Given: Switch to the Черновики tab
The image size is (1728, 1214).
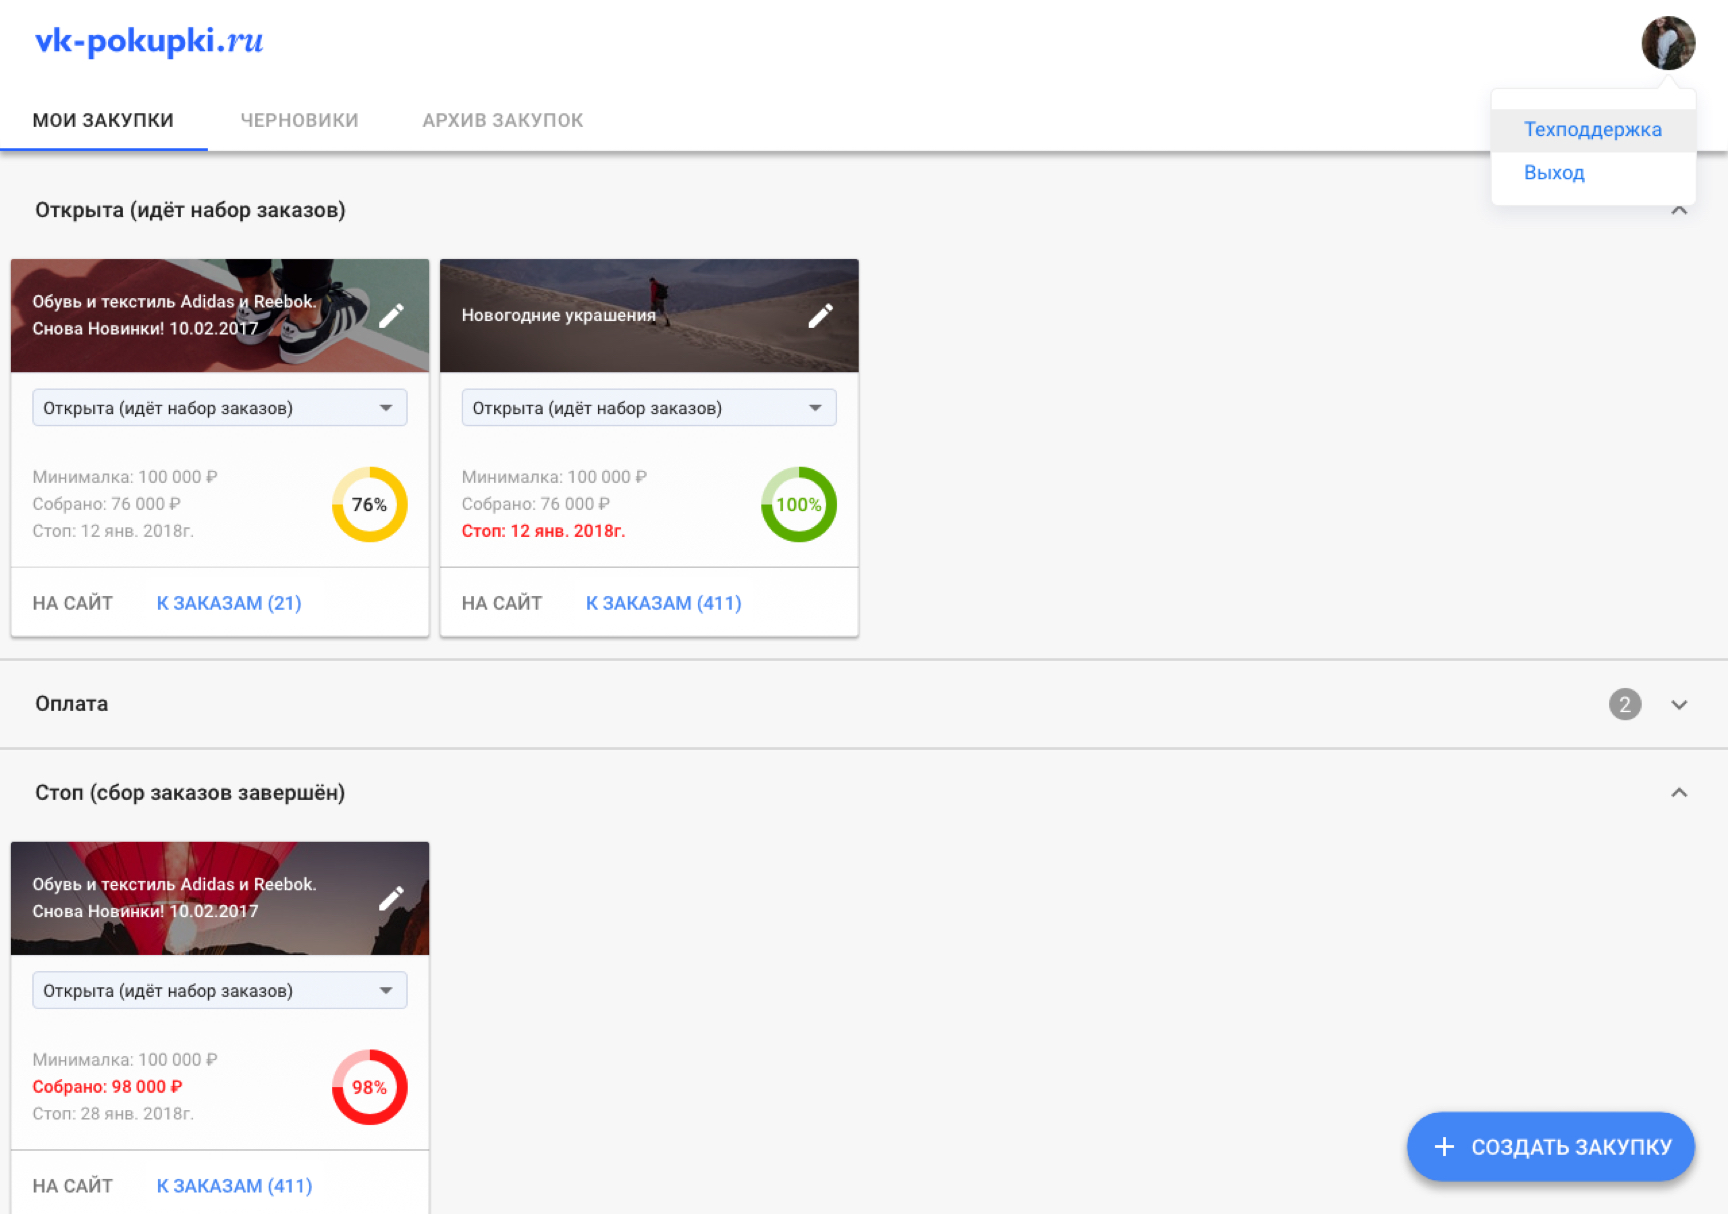Looking at the screenshot, I should click(299, 120).
